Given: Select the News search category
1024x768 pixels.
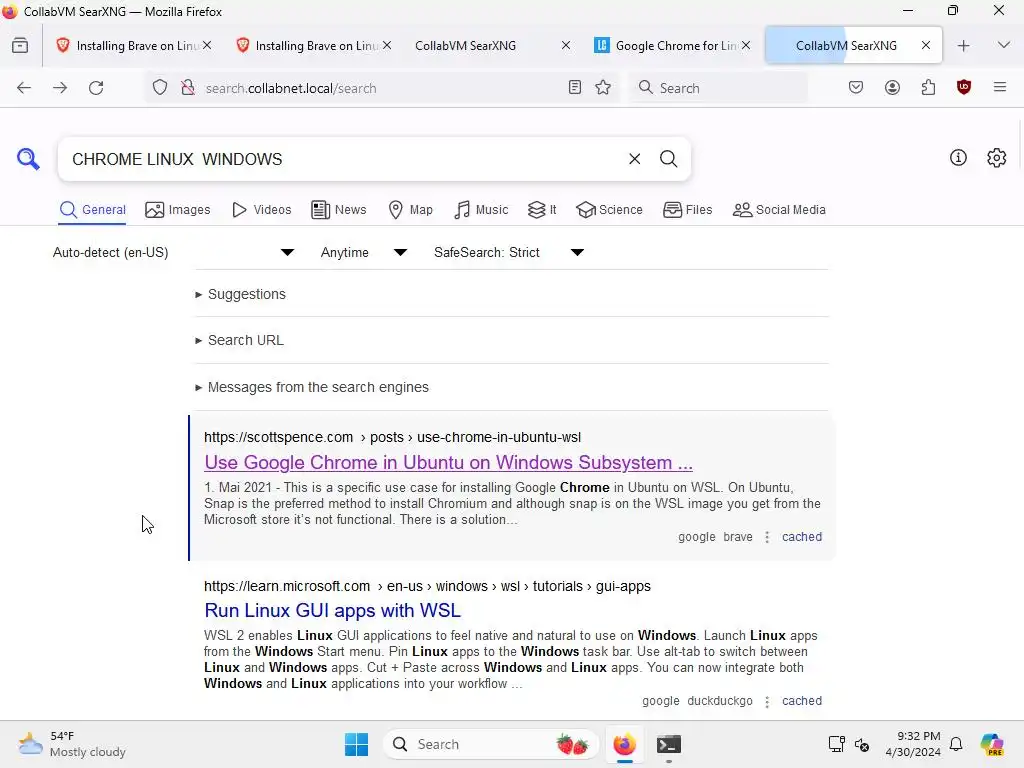Looking at the screenshot, I should [x=338, y=210].
